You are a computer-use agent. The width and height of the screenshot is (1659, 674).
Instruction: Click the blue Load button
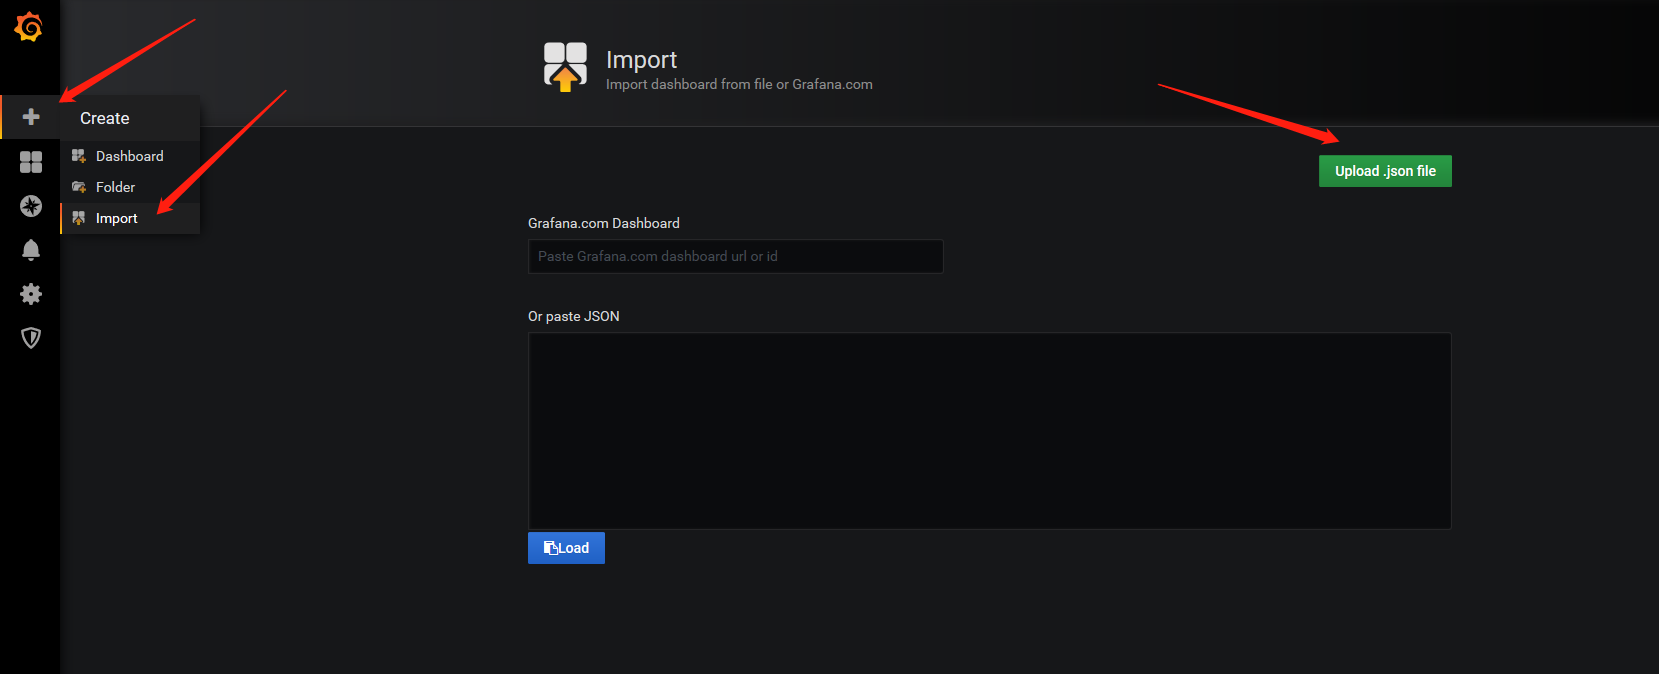[x=566, y=548]
